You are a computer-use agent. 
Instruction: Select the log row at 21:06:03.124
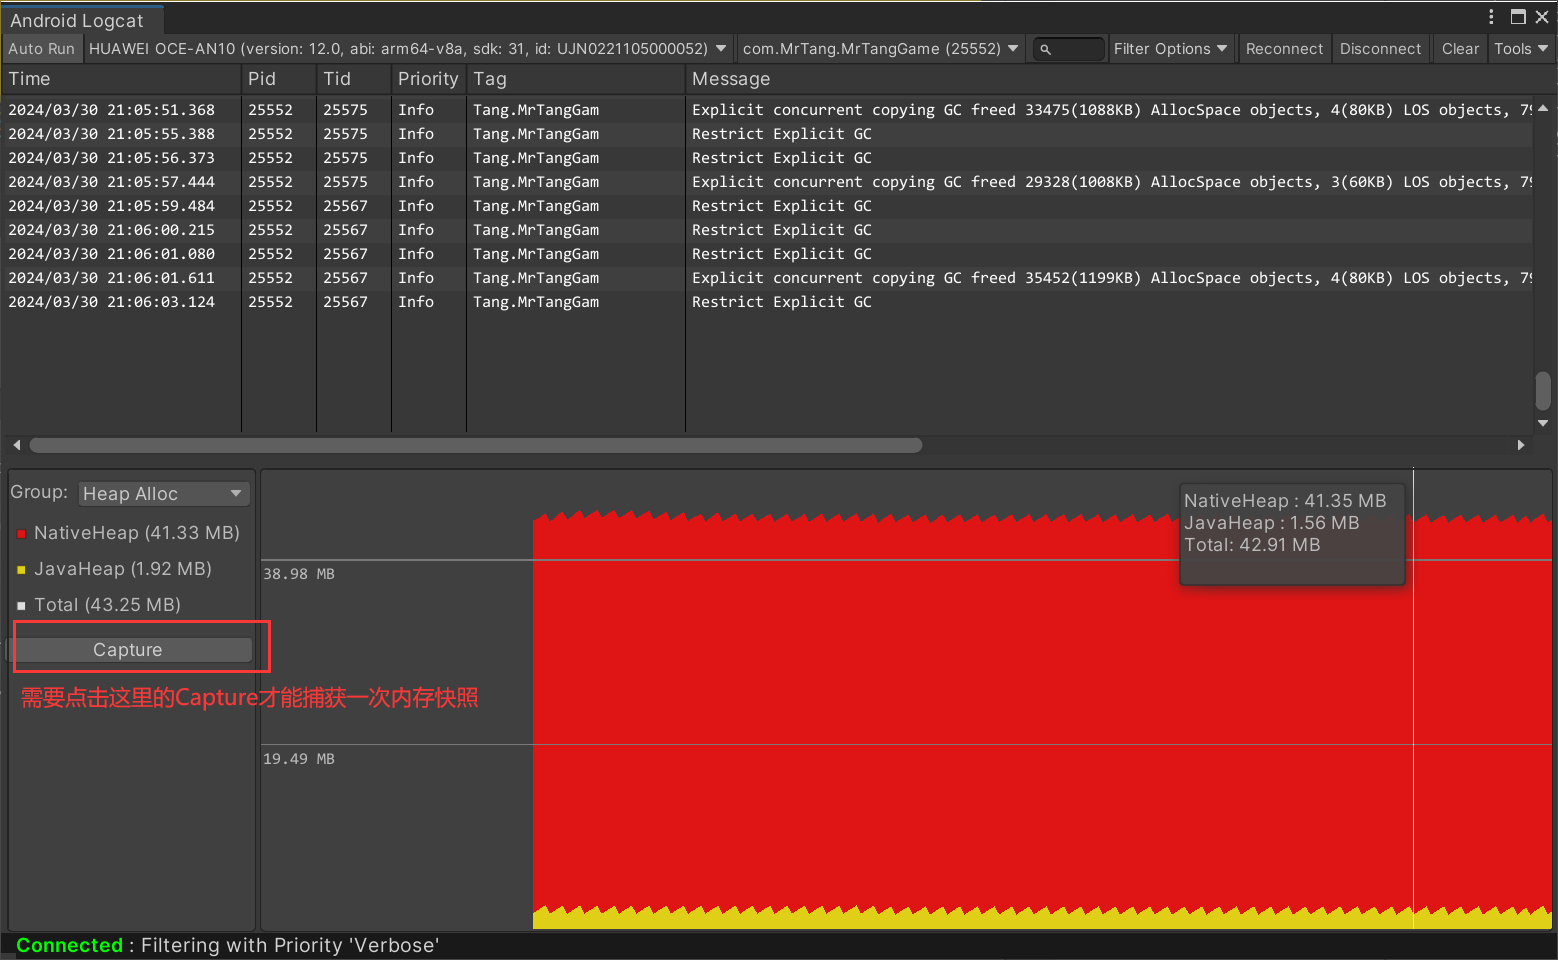[767, 302]
